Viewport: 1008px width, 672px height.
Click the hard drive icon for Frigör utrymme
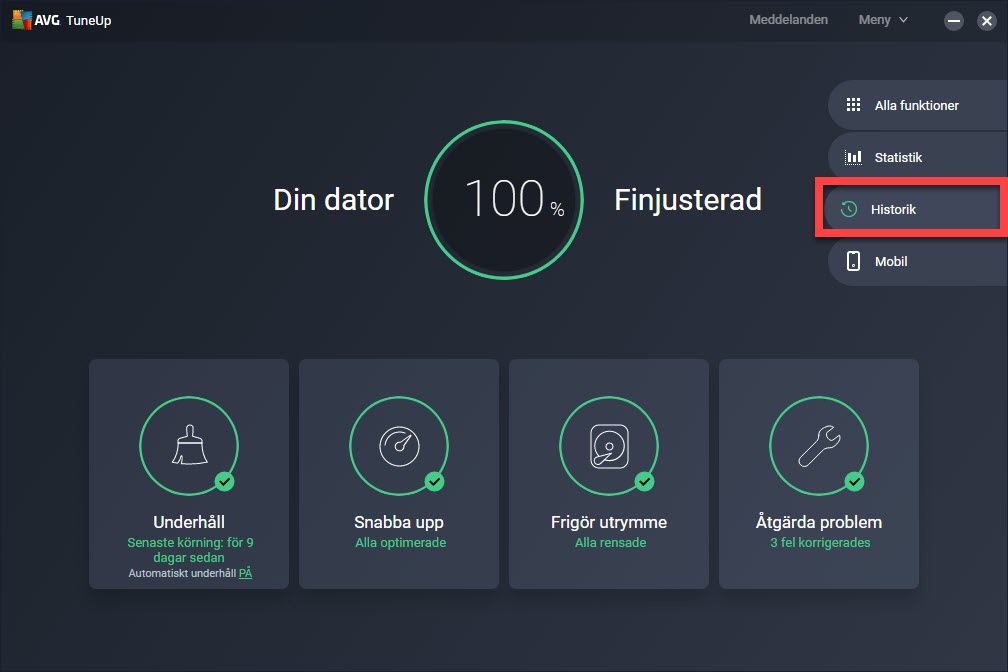pyautogui.click(x=608, y=444)
